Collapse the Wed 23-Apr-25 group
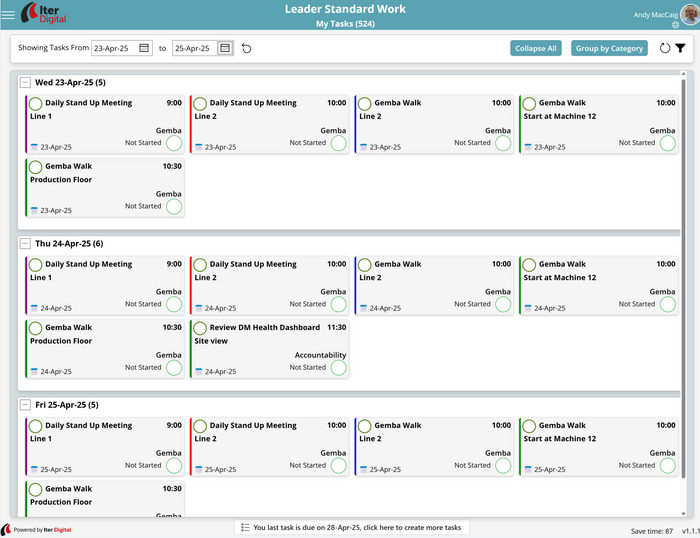 (25, 82)
